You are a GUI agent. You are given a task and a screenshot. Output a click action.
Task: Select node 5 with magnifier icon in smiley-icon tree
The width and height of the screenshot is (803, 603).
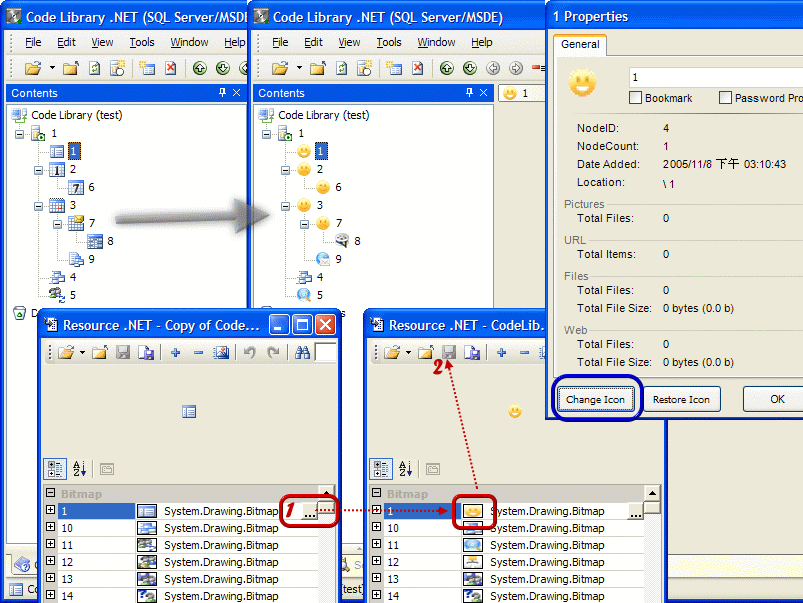pos(320,295)
